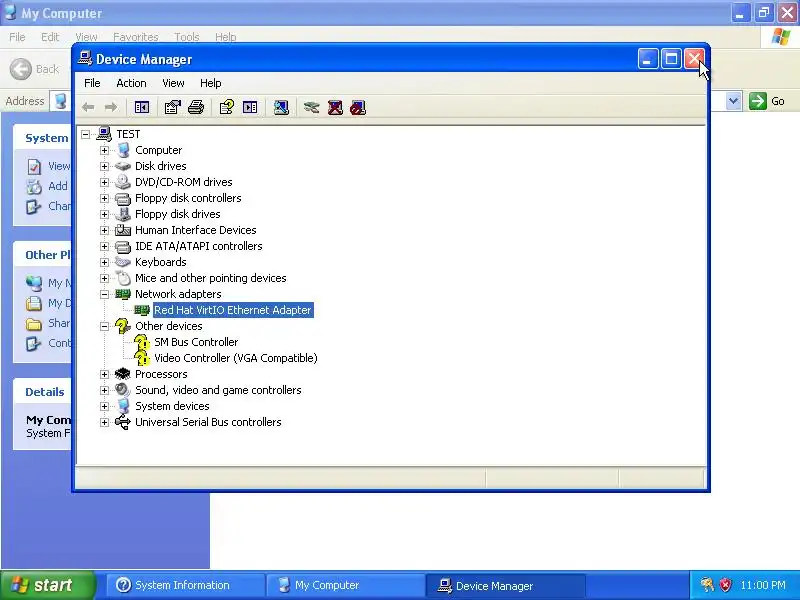Click the Show/Hide Action Pane toolbar icon
The width and height of the screenshot is (800, 600).
(x=250, y=108)
